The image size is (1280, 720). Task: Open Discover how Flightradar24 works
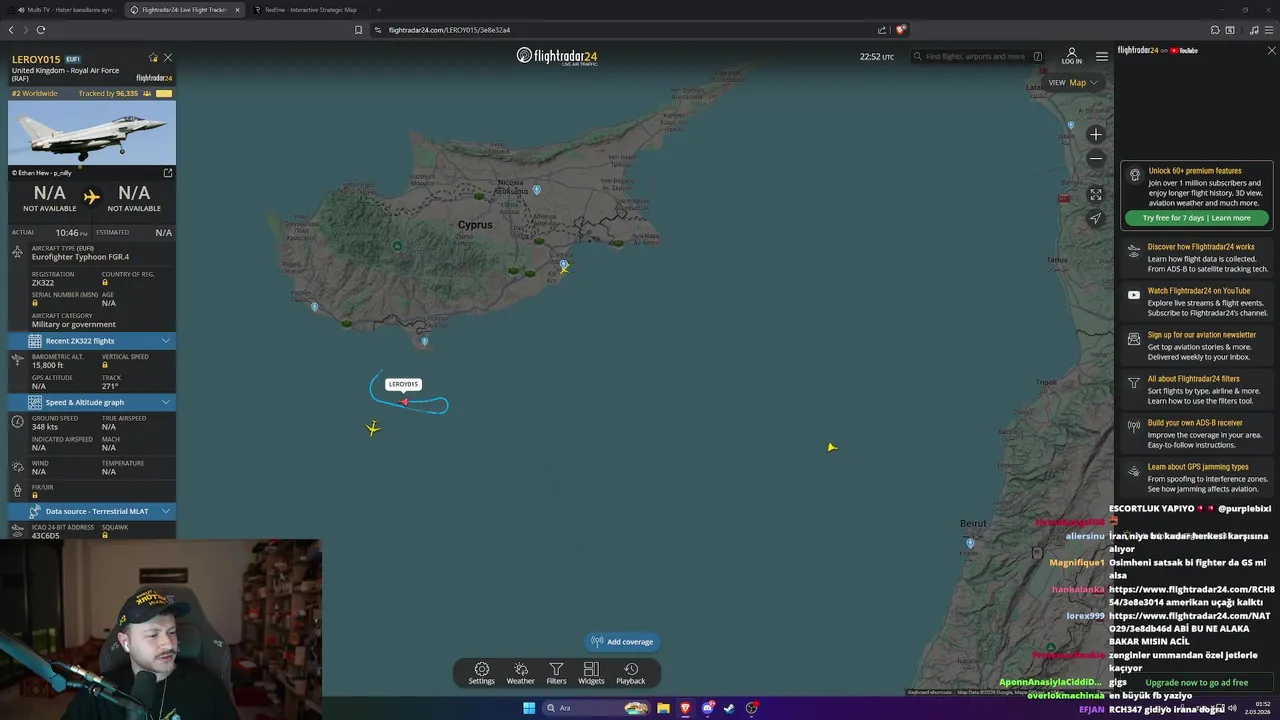(x=1197, y=258)
